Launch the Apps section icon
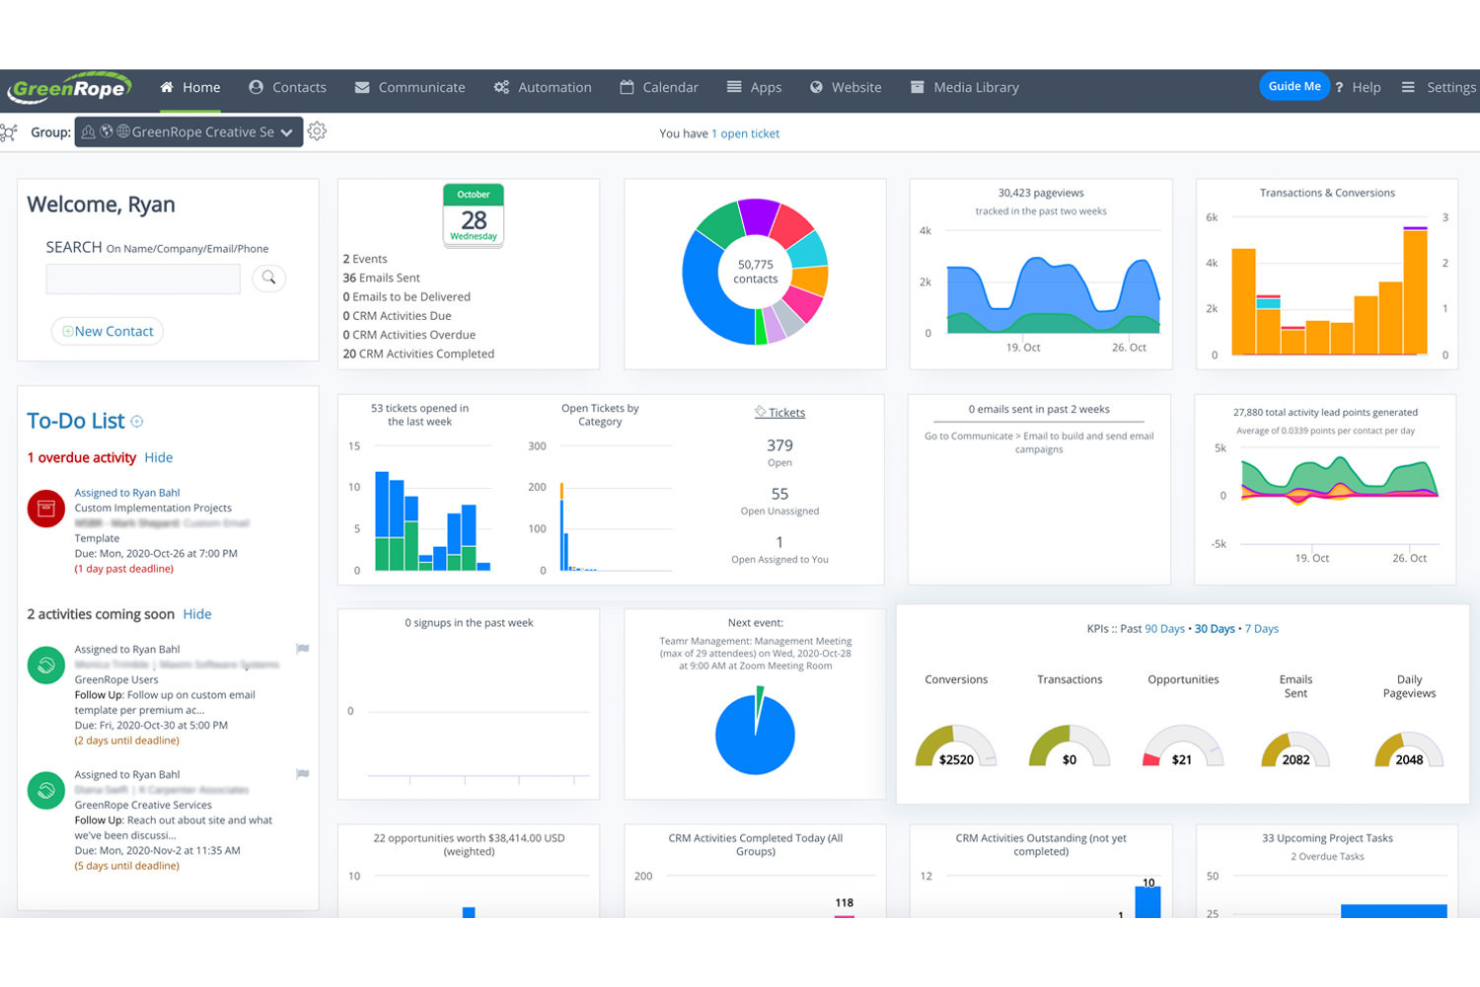The width and height of the screenshot is (1480, 987). (734, 87)
